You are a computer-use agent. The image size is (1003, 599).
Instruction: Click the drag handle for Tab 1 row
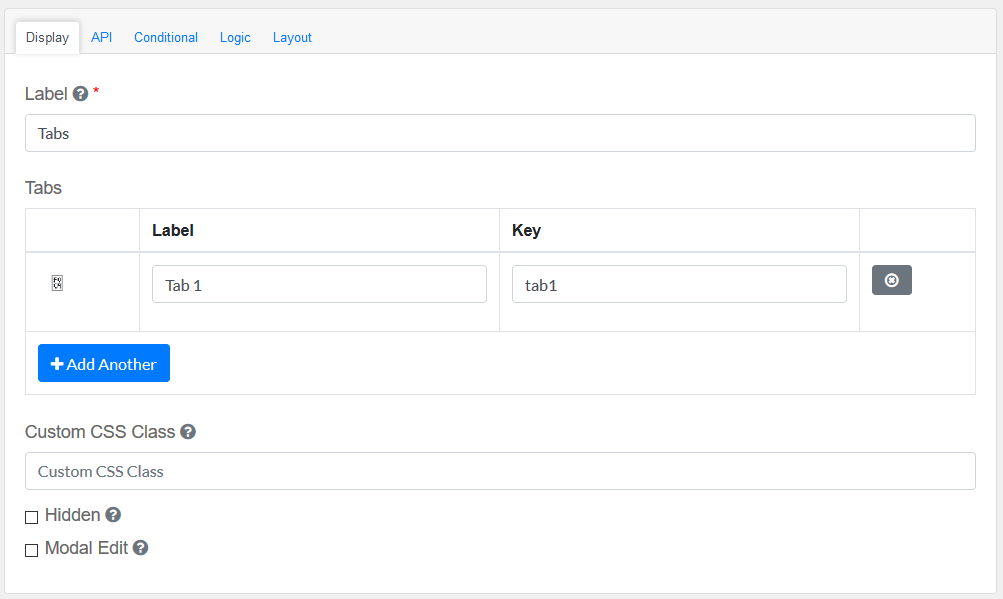point(58,284)
